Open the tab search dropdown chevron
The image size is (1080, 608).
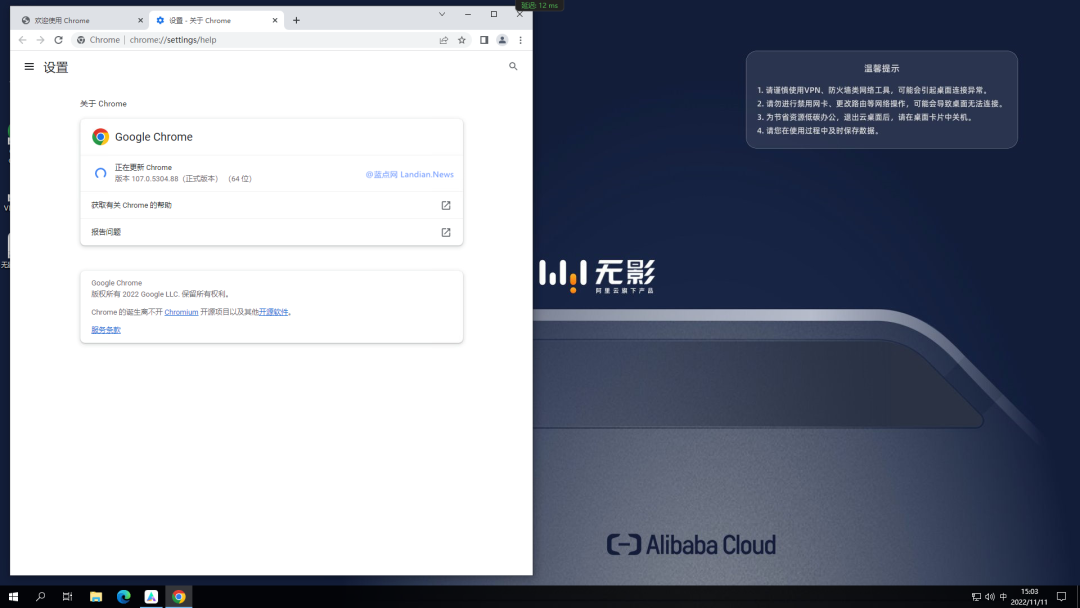(x=442, y=14)
